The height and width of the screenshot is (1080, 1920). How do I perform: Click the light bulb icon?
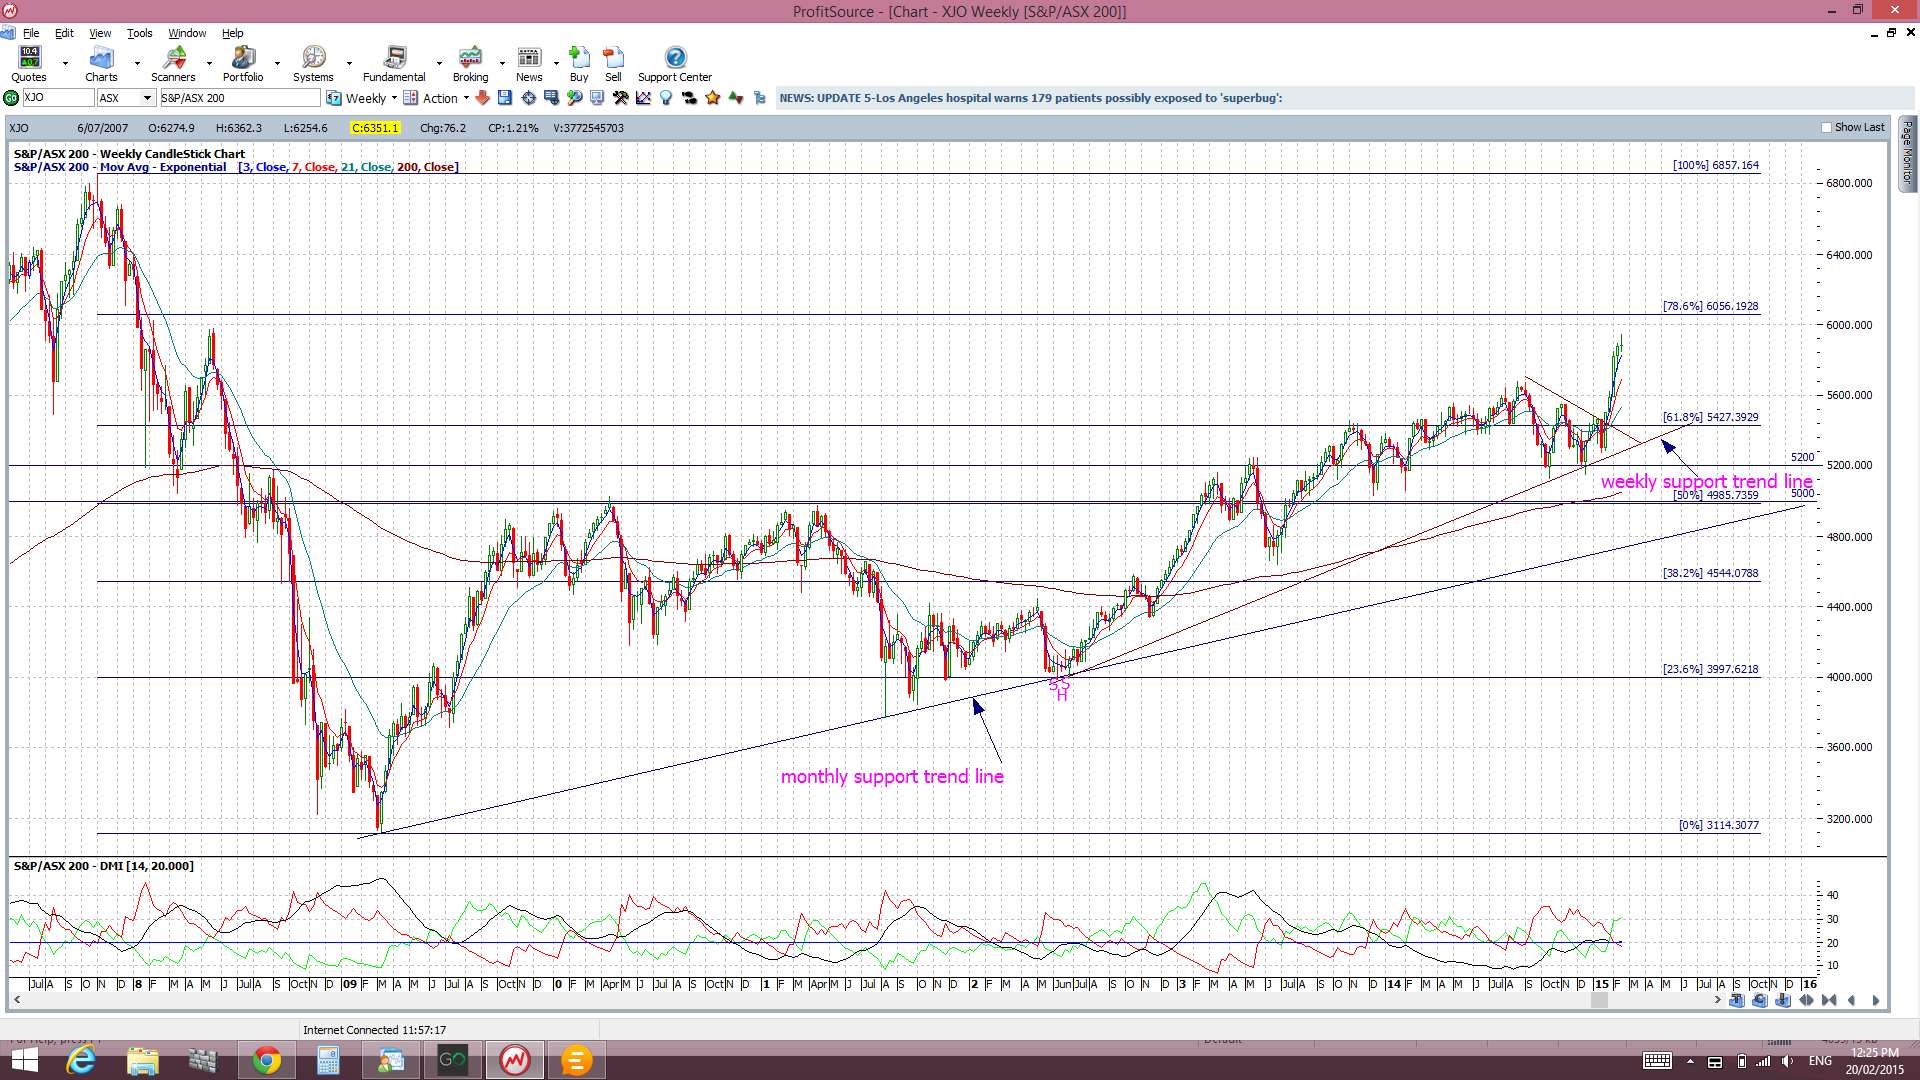[666, 98]
